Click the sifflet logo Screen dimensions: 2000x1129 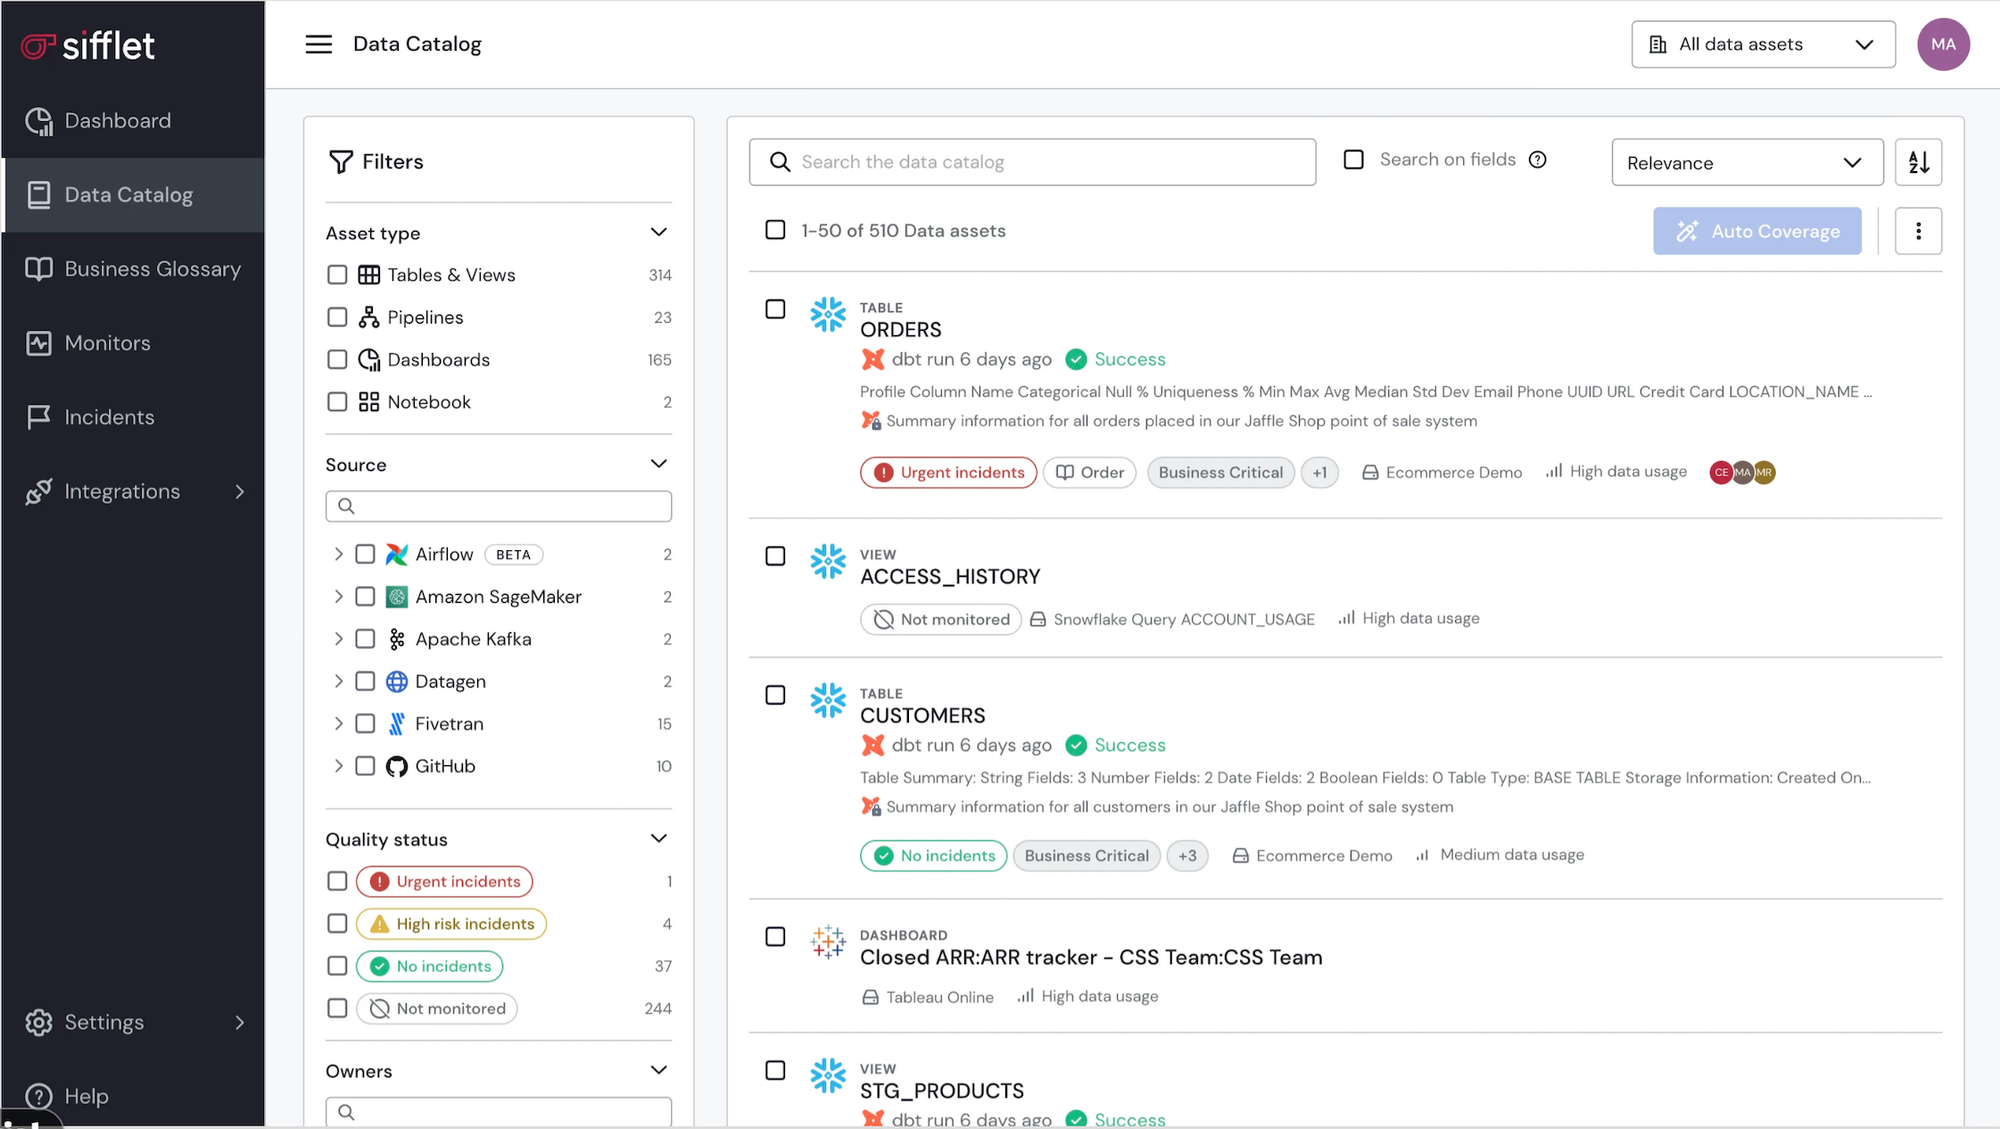pos(88,45)
